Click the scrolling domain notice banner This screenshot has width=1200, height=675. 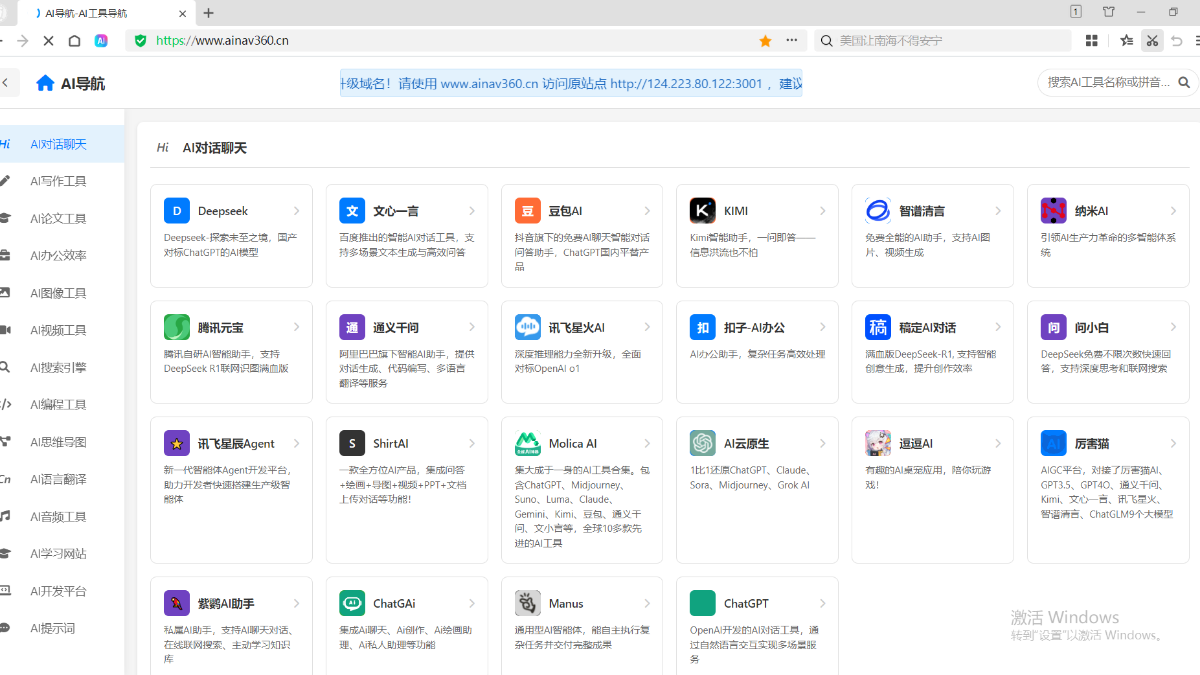pos(571,83)
